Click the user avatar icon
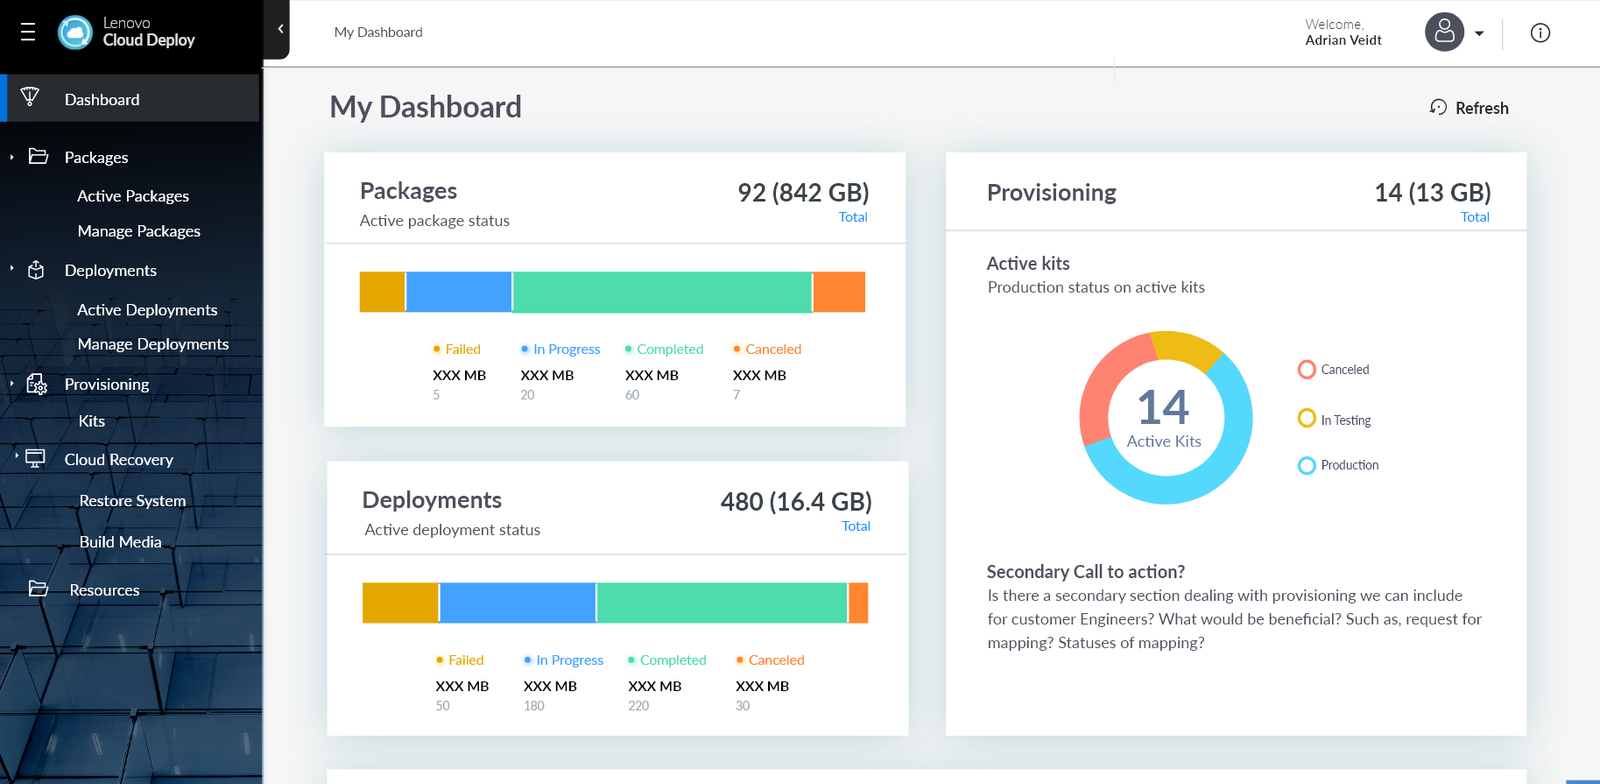Image resolution: width=1600 pixels, height=784 pixels. (1444, 32)
